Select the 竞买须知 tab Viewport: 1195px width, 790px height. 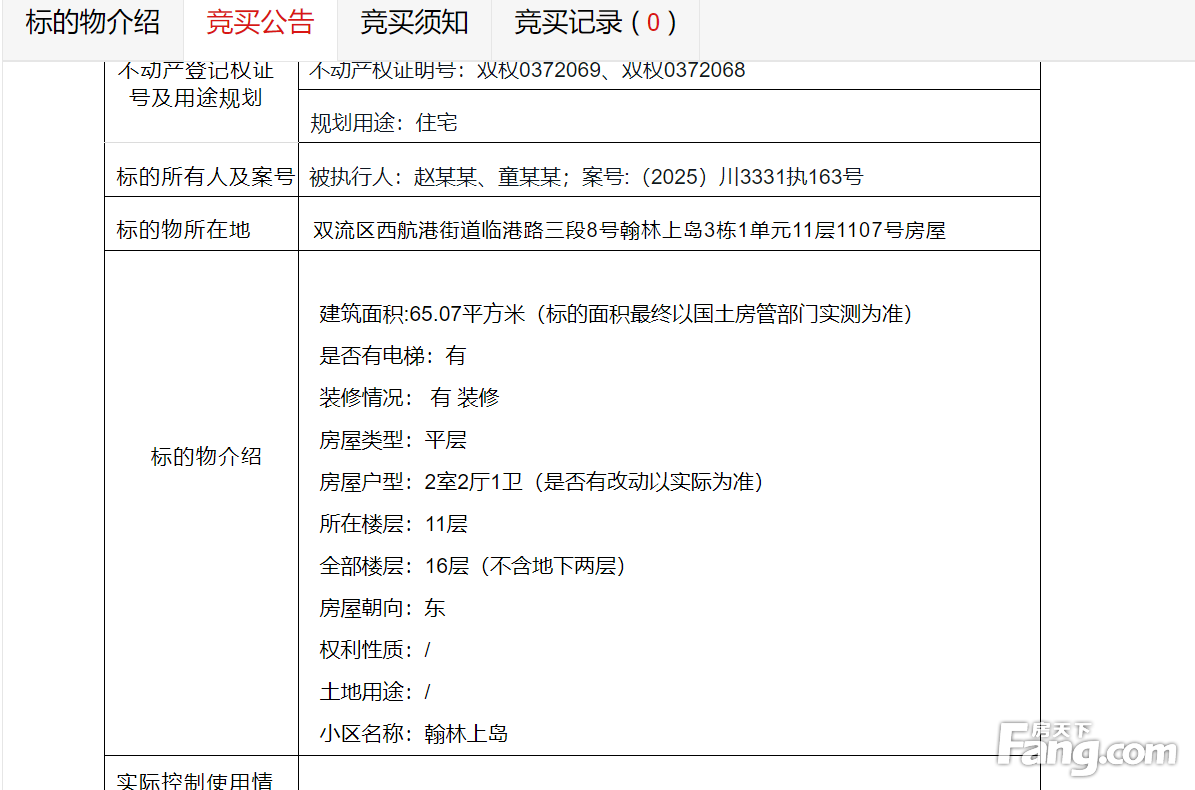click(414, 23)
